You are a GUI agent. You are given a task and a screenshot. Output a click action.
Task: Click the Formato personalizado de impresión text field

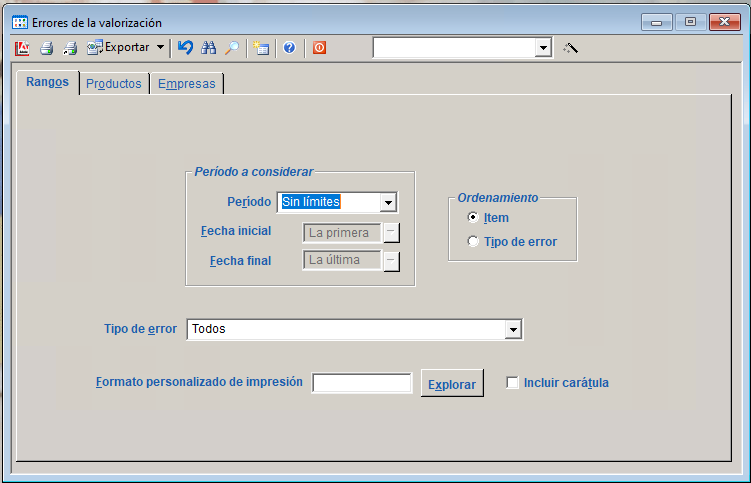[362, 383]
